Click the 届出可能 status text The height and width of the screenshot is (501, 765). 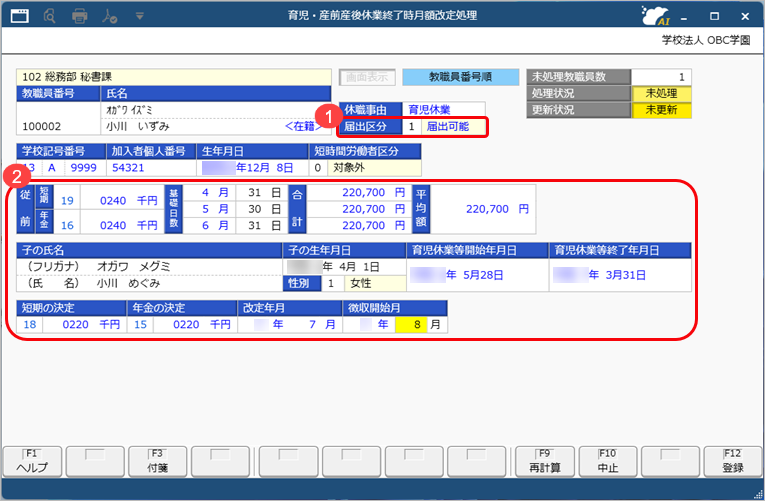(448, 127)
